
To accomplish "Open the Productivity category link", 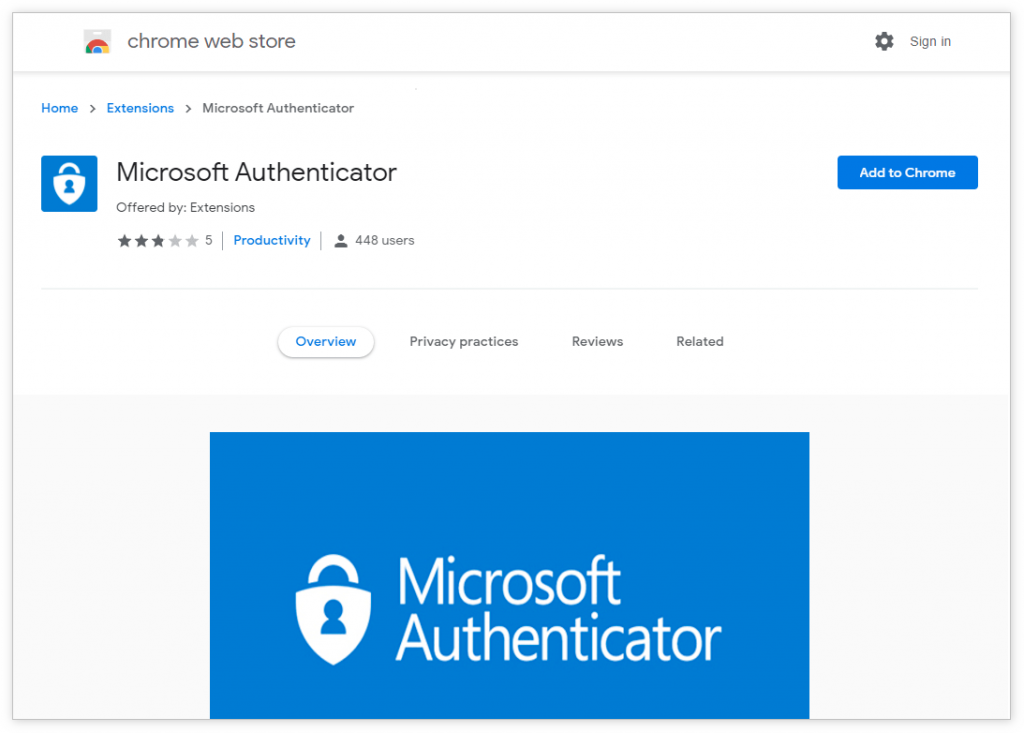I will point(272,240).
